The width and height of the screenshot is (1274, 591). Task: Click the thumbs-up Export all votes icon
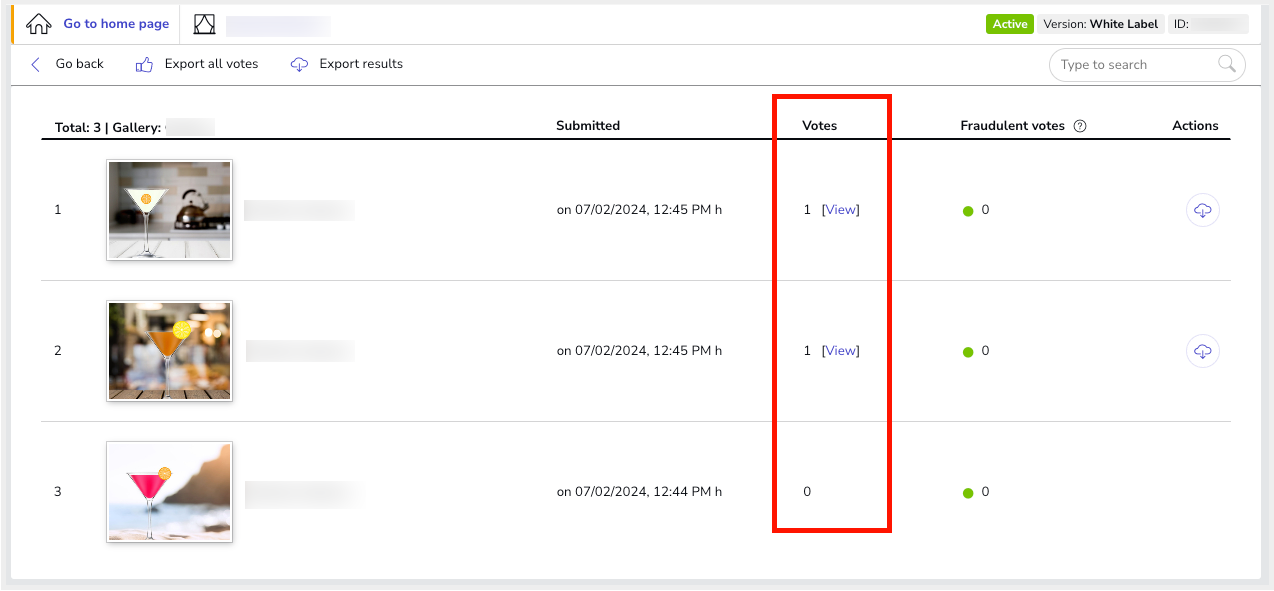tap(144, 64)
